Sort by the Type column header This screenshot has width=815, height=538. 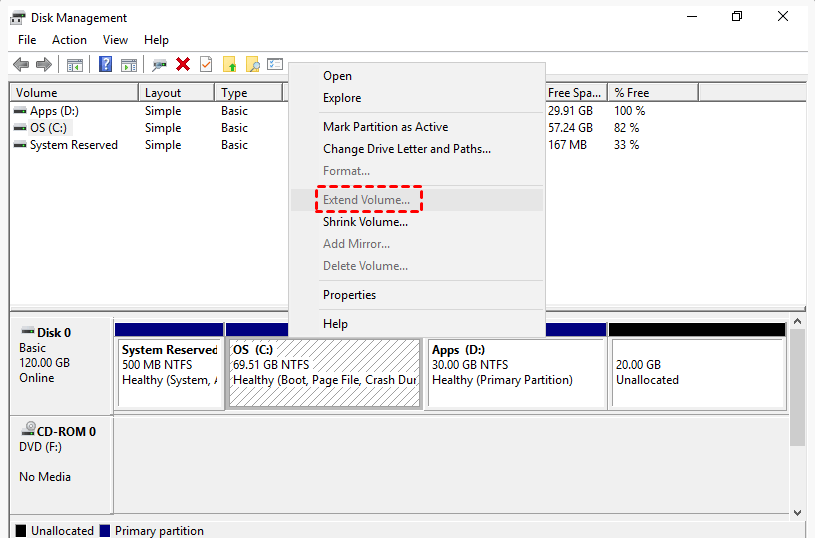pos(248,93)
